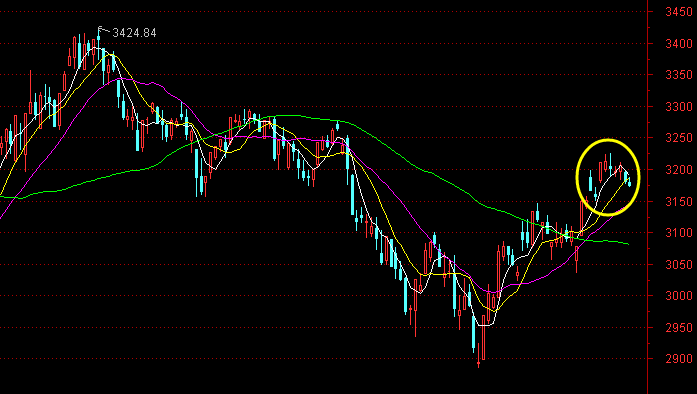Select the 3400 price axis label
Viewport: 697px width, 394px height.
point(679,44)
